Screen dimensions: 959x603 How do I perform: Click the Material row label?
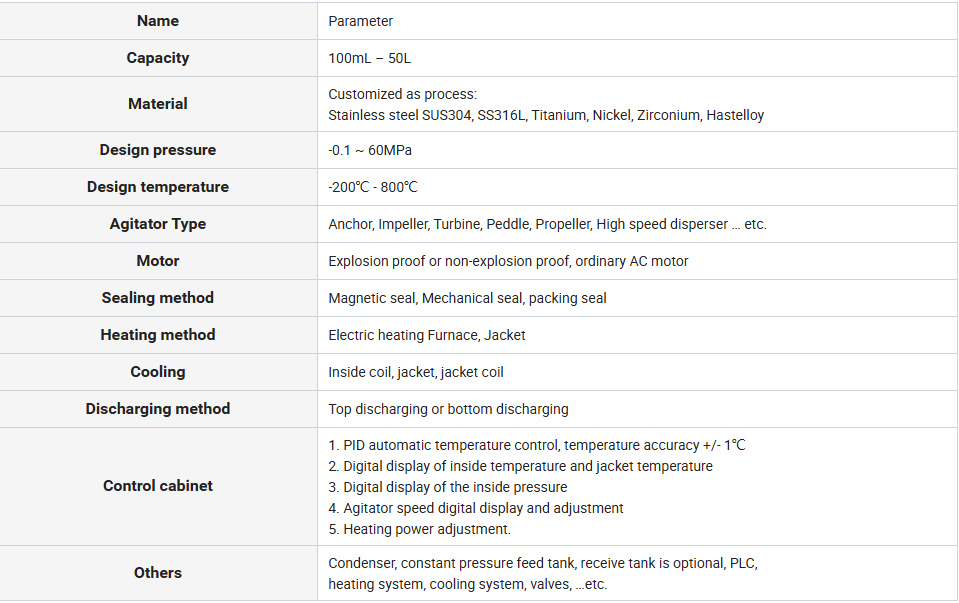pyautogui.click(x=158, y=104)
